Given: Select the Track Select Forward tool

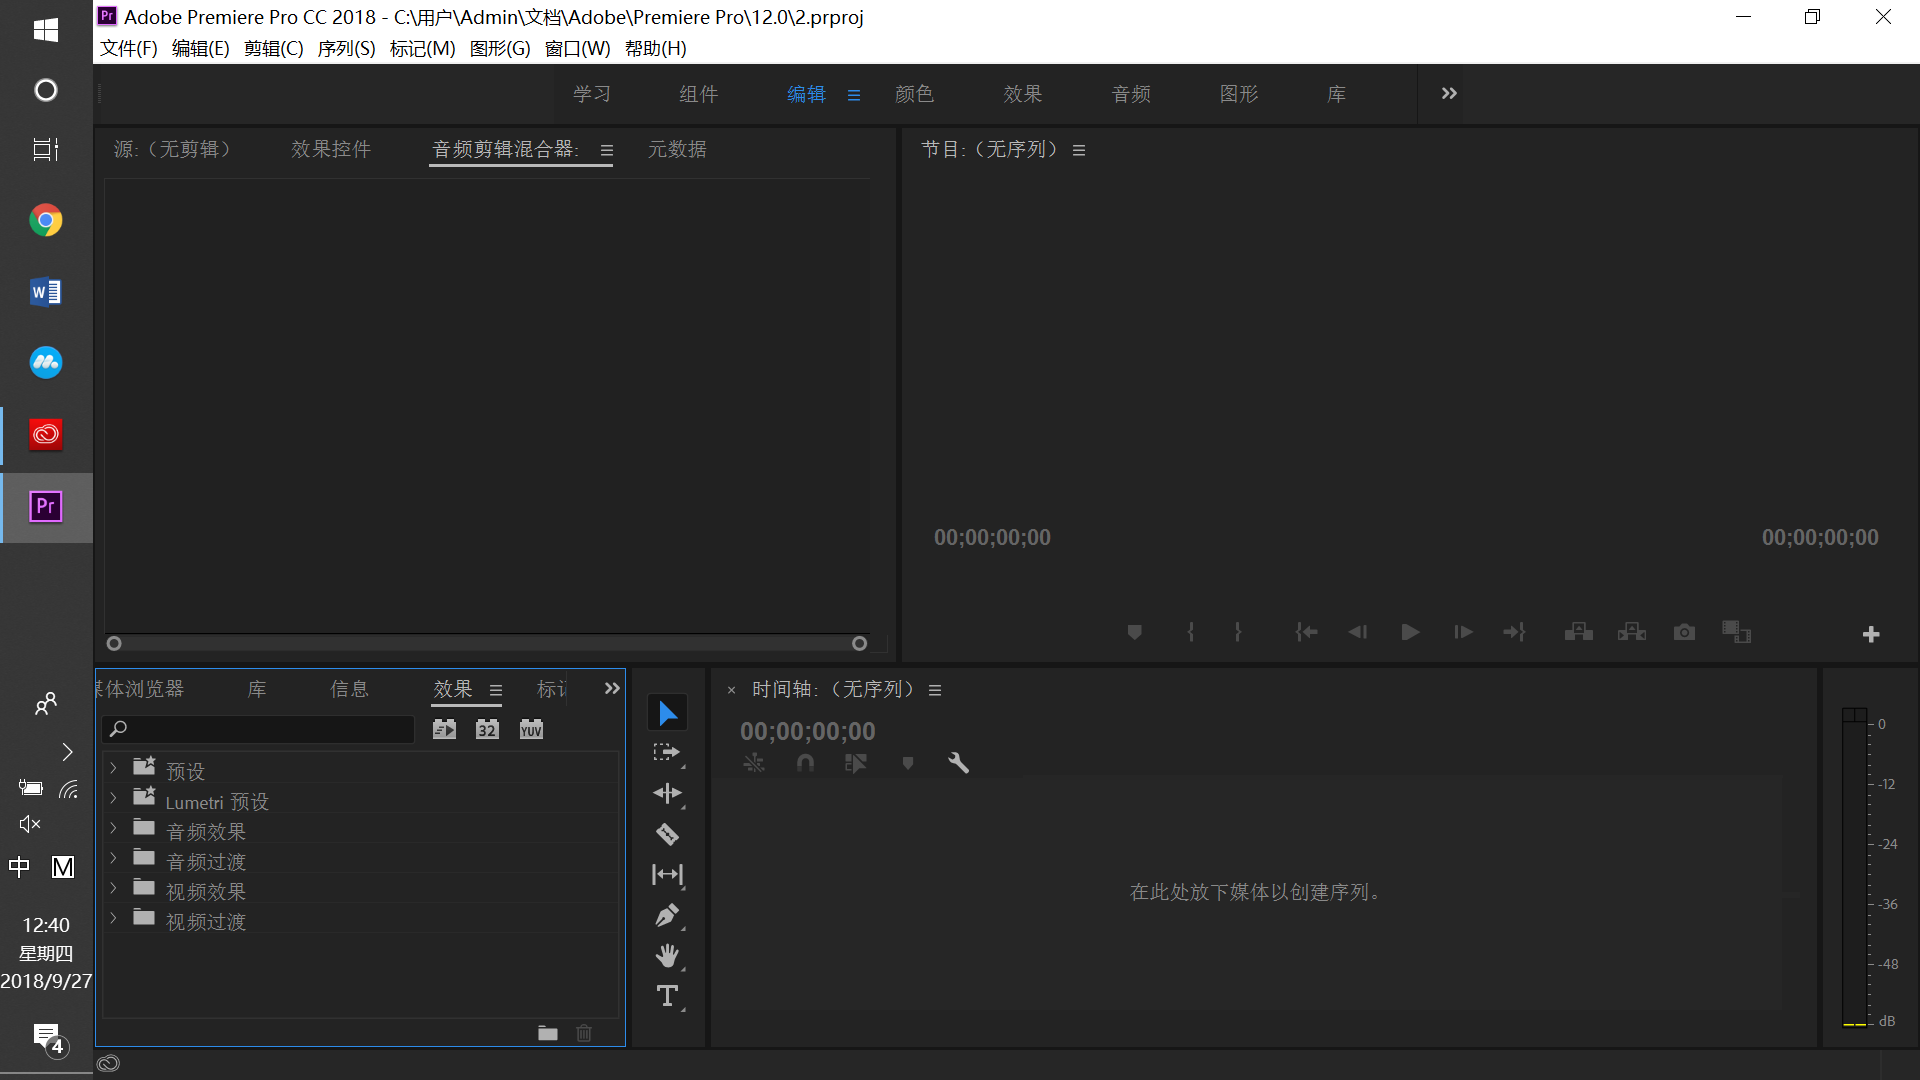Looking at the screenshot, I should pyautogui.click(x=667, y=753).
